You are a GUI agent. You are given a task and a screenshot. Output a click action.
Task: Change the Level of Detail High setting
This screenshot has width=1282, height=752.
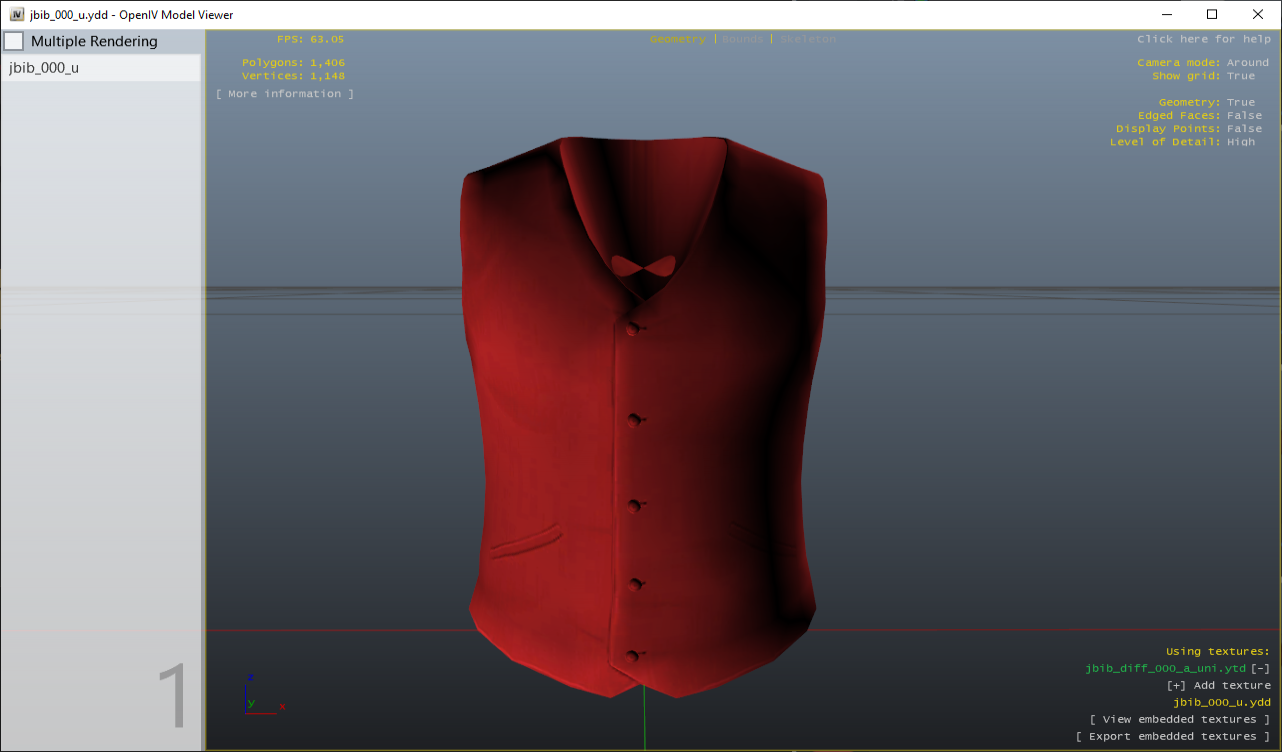pyautogui.click(x=1240, y=142)
